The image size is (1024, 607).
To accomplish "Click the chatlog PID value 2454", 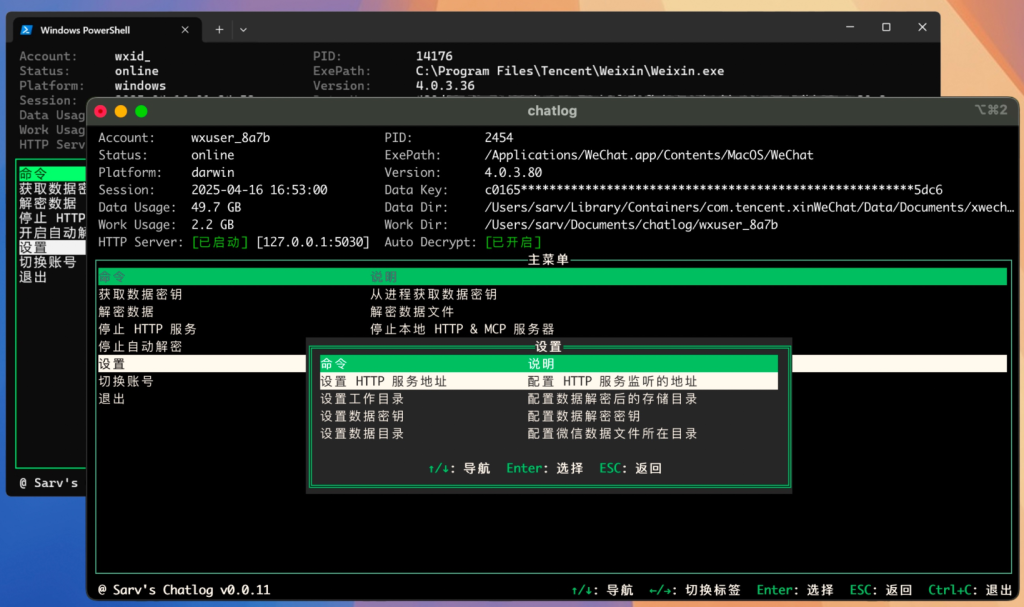I will (x=499, y=138).
